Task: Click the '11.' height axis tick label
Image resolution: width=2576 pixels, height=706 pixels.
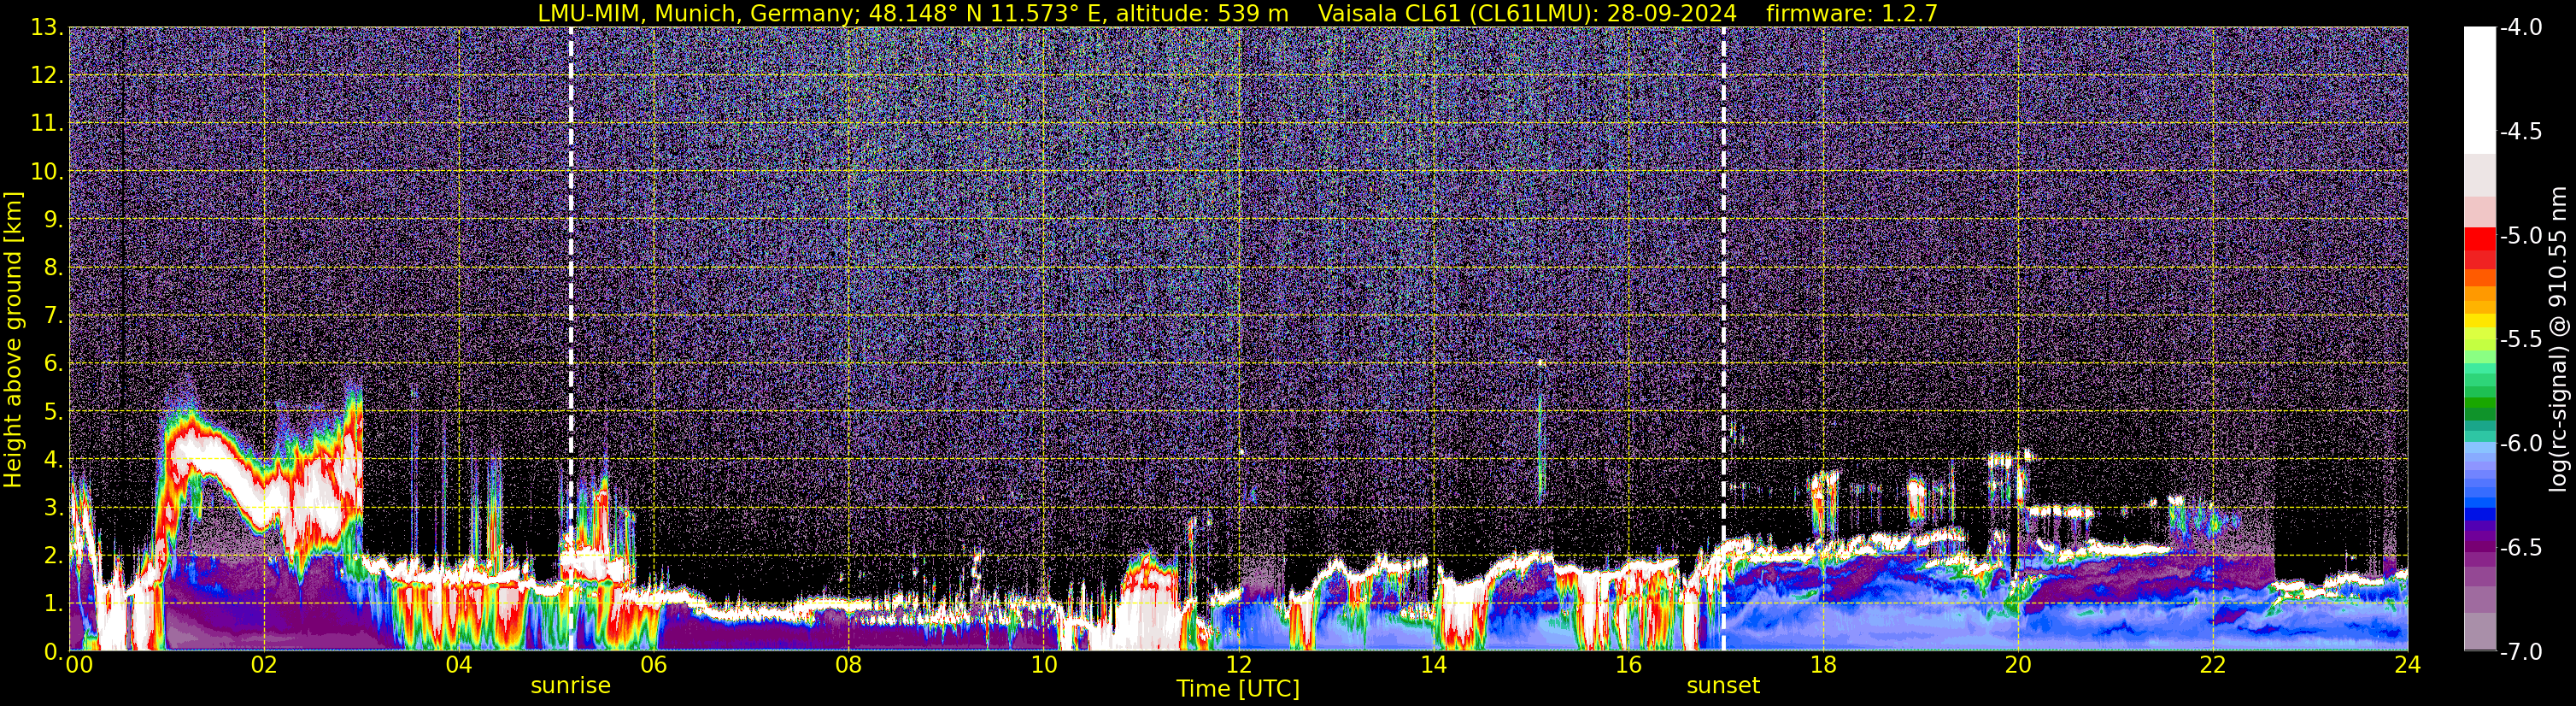Action: coord(47,123)
